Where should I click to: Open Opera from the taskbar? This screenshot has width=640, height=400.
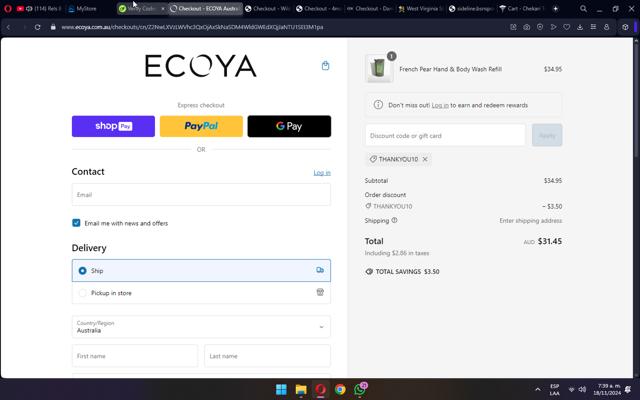click(320, 389)
